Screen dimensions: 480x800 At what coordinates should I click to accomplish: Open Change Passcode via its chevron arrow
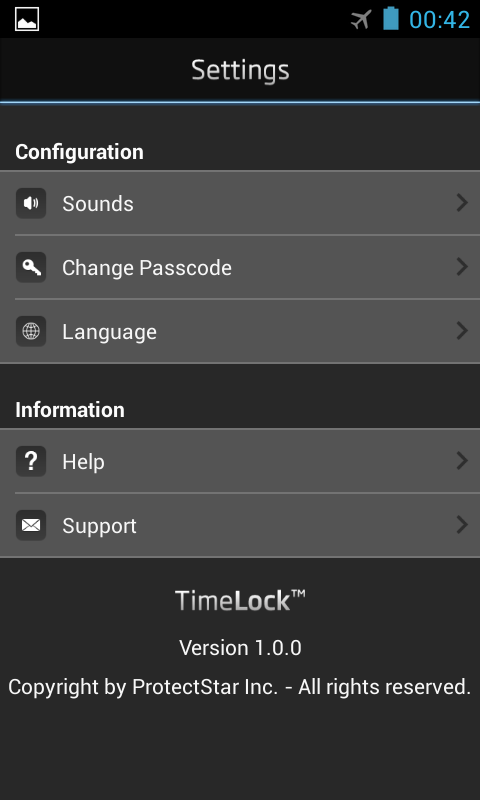(462, 267)
